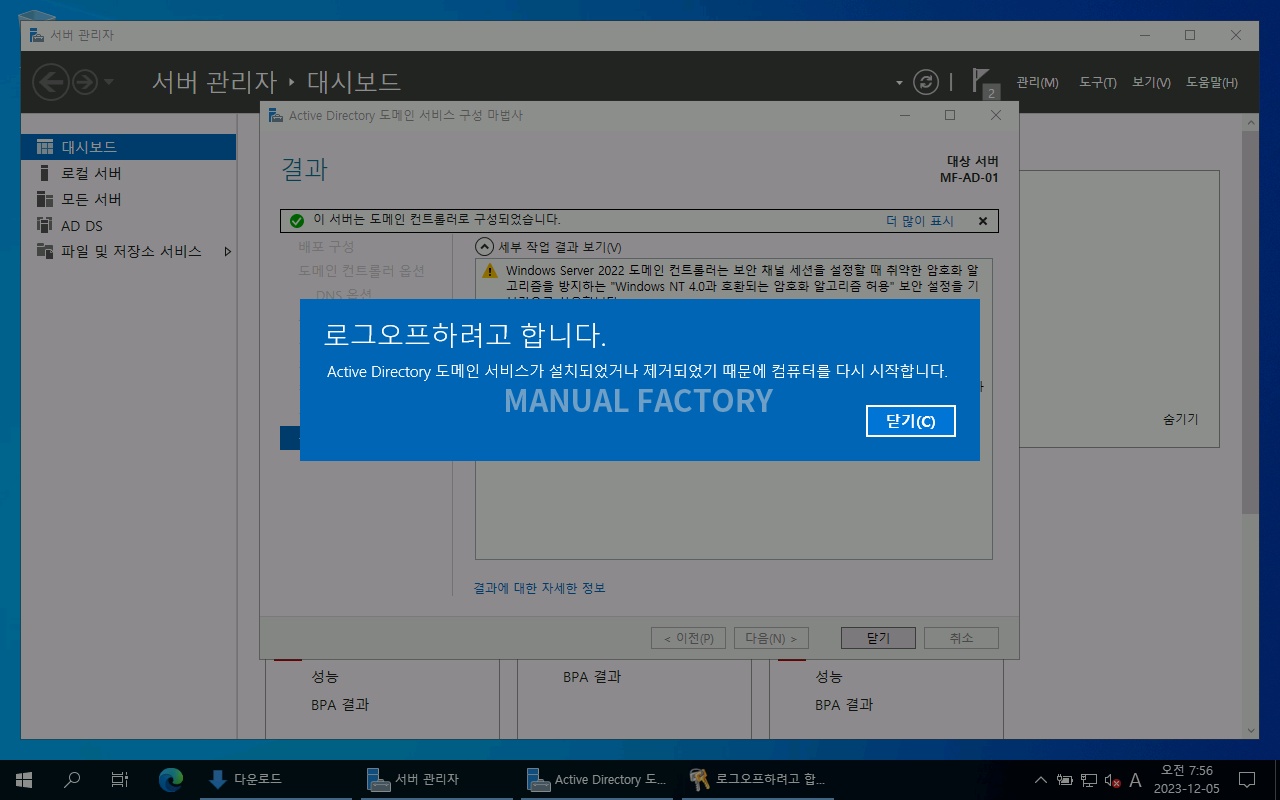Open 다운로드 taskbar item
The height and width of the screenshot is (800, 1280).
(x=276, y=779)
